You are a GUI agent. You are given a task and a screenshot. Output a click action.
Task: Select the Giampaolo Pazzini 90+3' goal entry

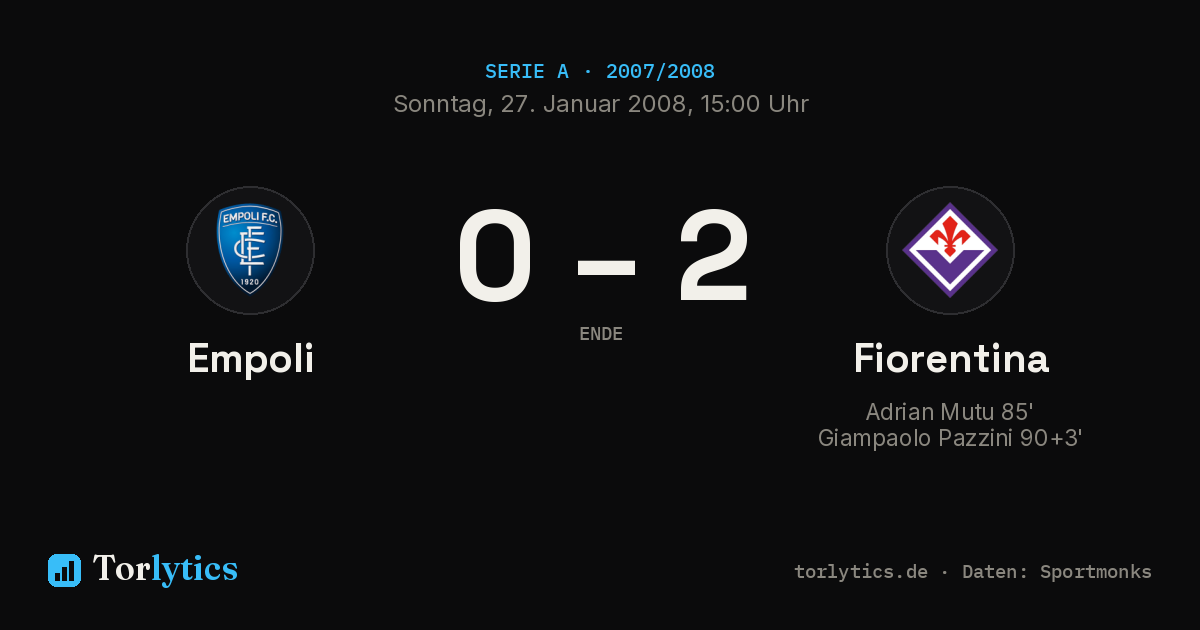point(950,438)
